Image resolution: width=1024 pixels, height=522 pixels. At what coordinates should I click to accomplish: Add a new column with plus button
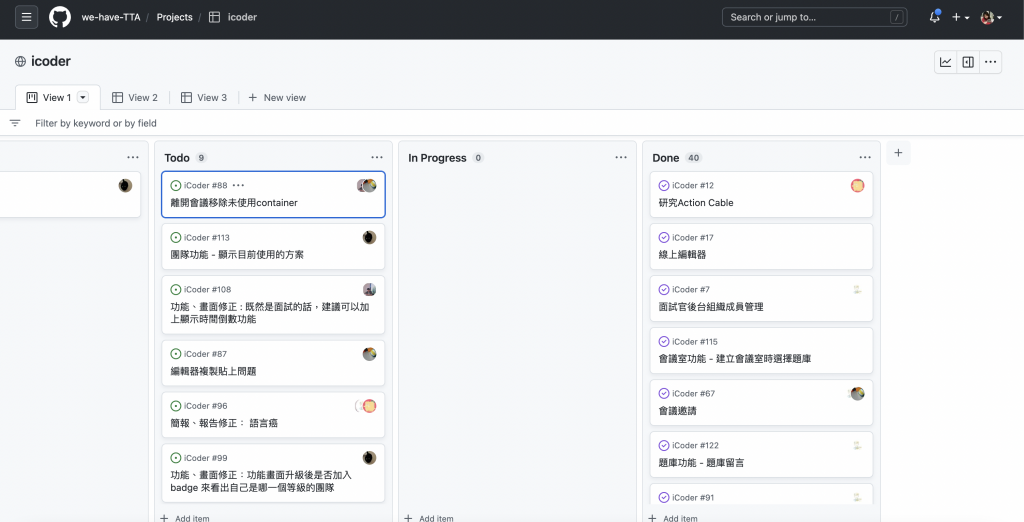click(898, 153)
